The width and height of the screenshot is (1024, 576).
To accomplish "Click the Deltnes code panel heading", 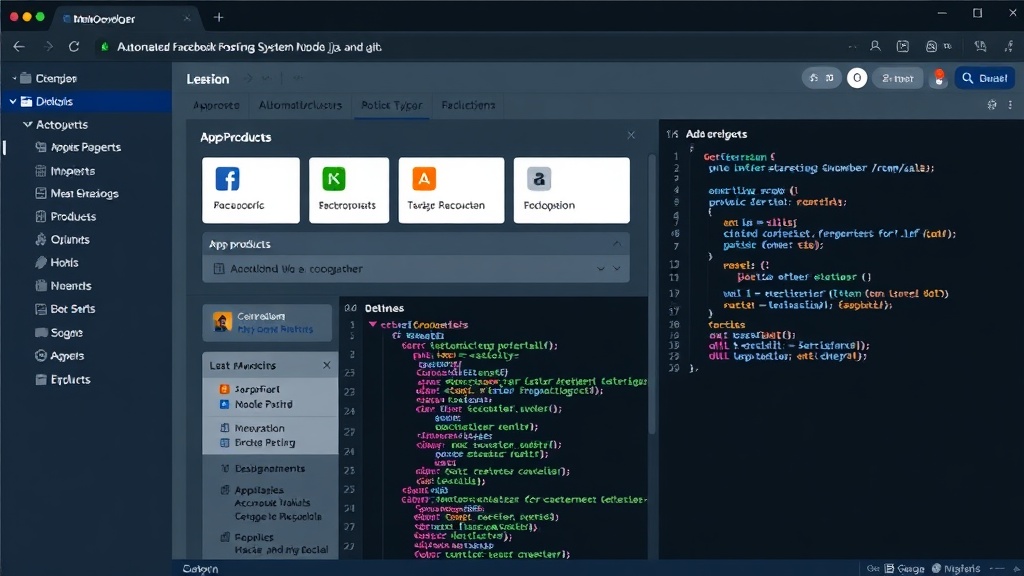I will click(384, 308).
